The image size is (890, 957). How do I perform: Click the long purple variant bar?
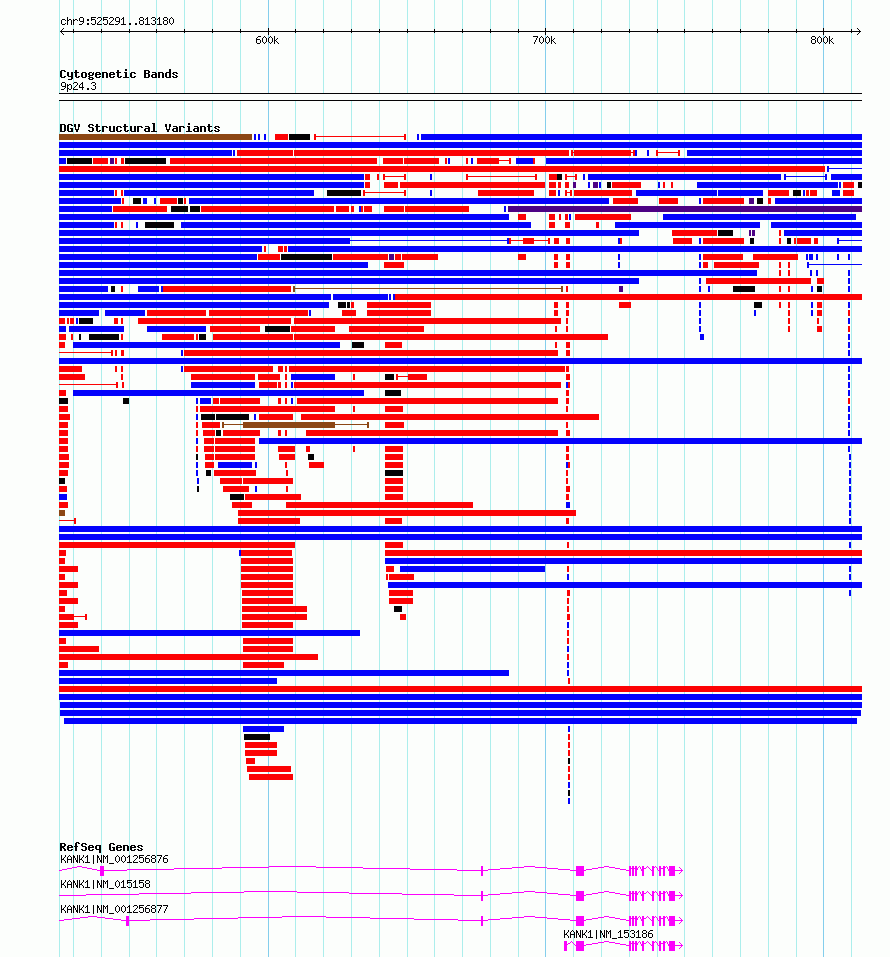(685, 209)
